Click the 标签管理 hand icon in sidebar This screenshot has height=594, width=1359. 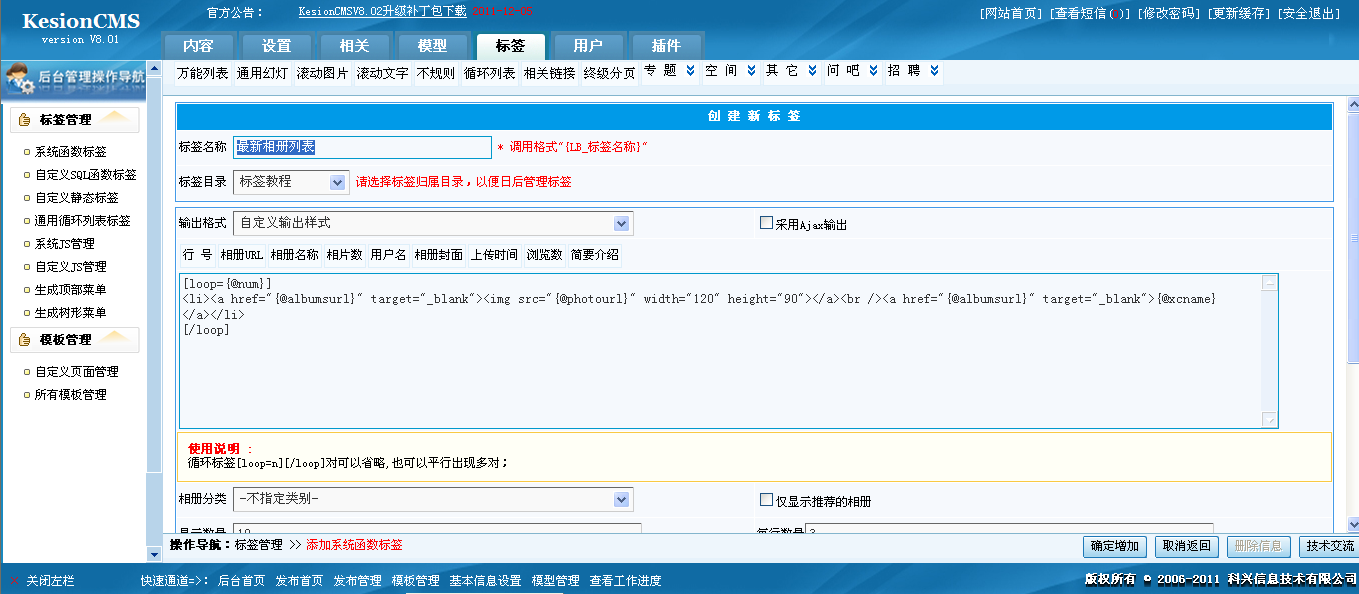point(24,120)
